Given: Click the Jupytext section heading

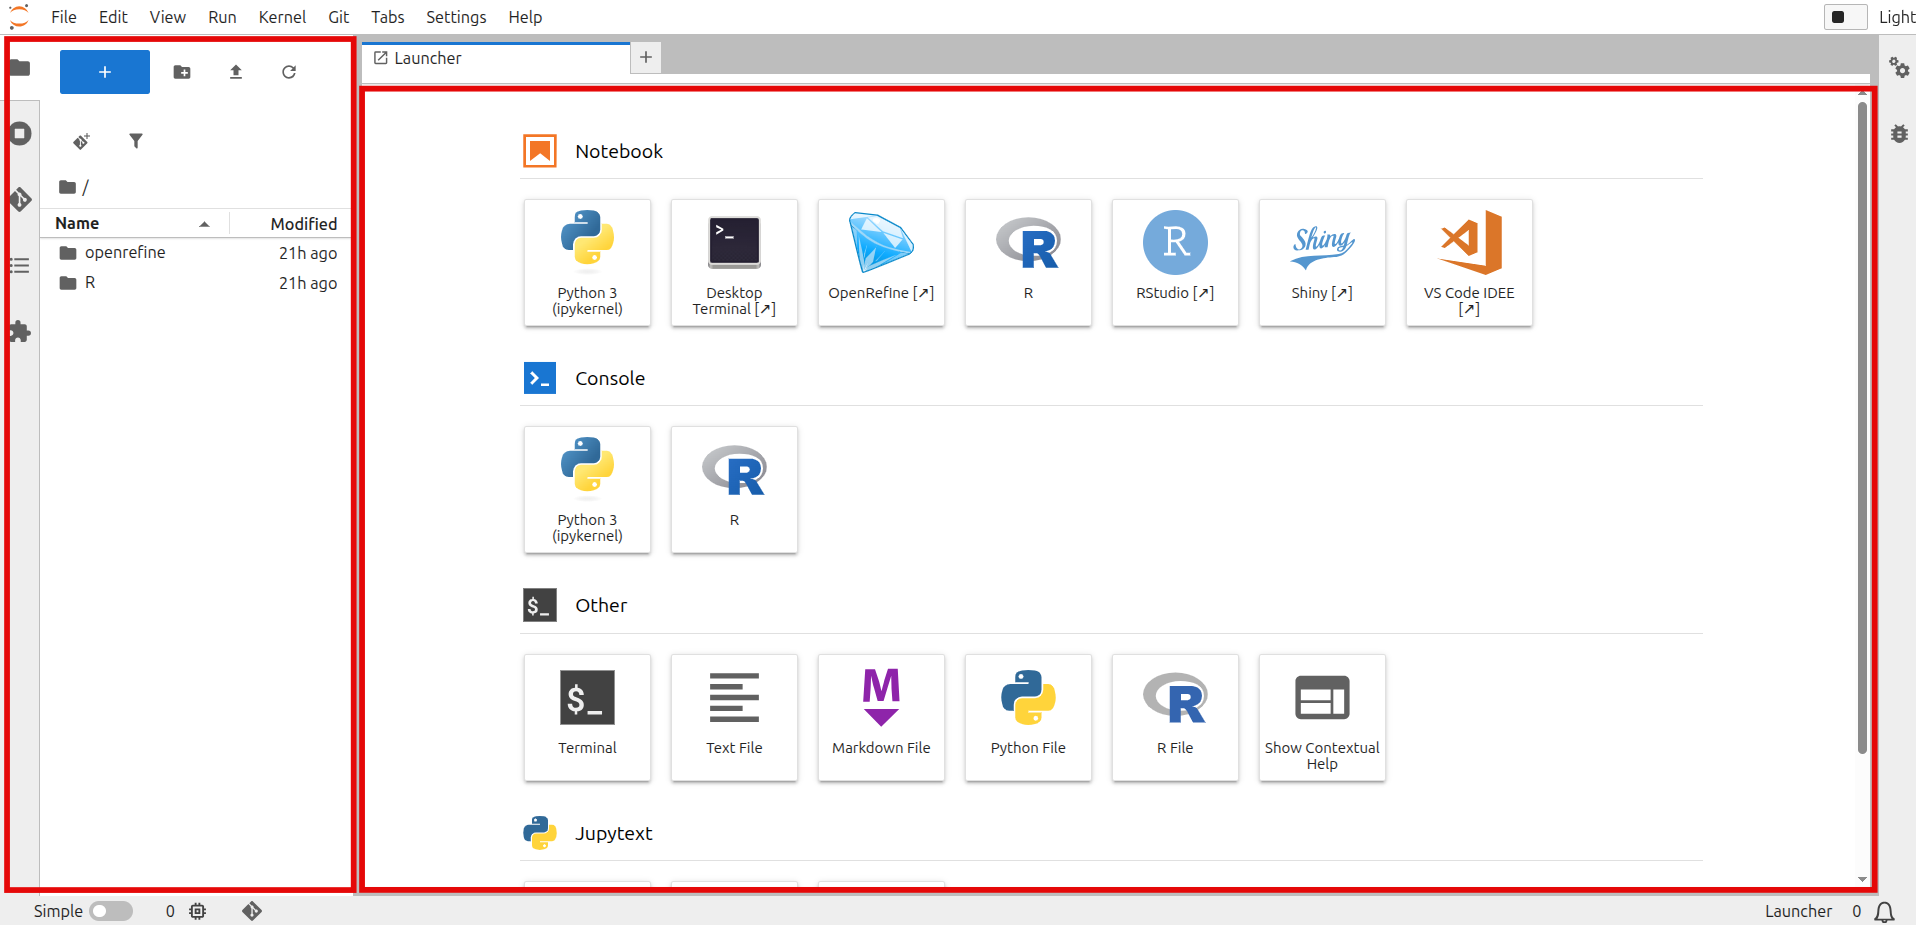Looking at the screenshot, I should pyautogui.click(x=613, y=833).
